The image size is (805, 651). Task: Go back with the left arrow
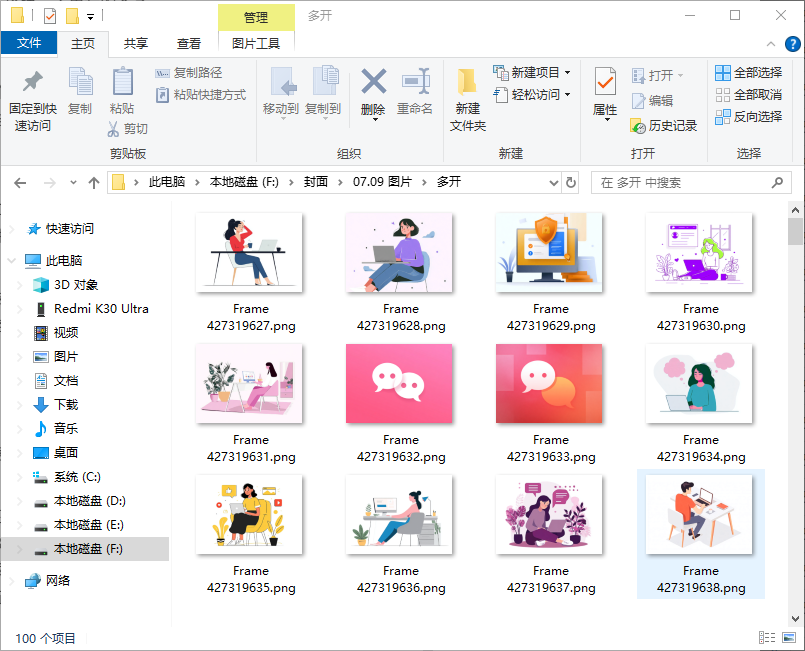20,183
